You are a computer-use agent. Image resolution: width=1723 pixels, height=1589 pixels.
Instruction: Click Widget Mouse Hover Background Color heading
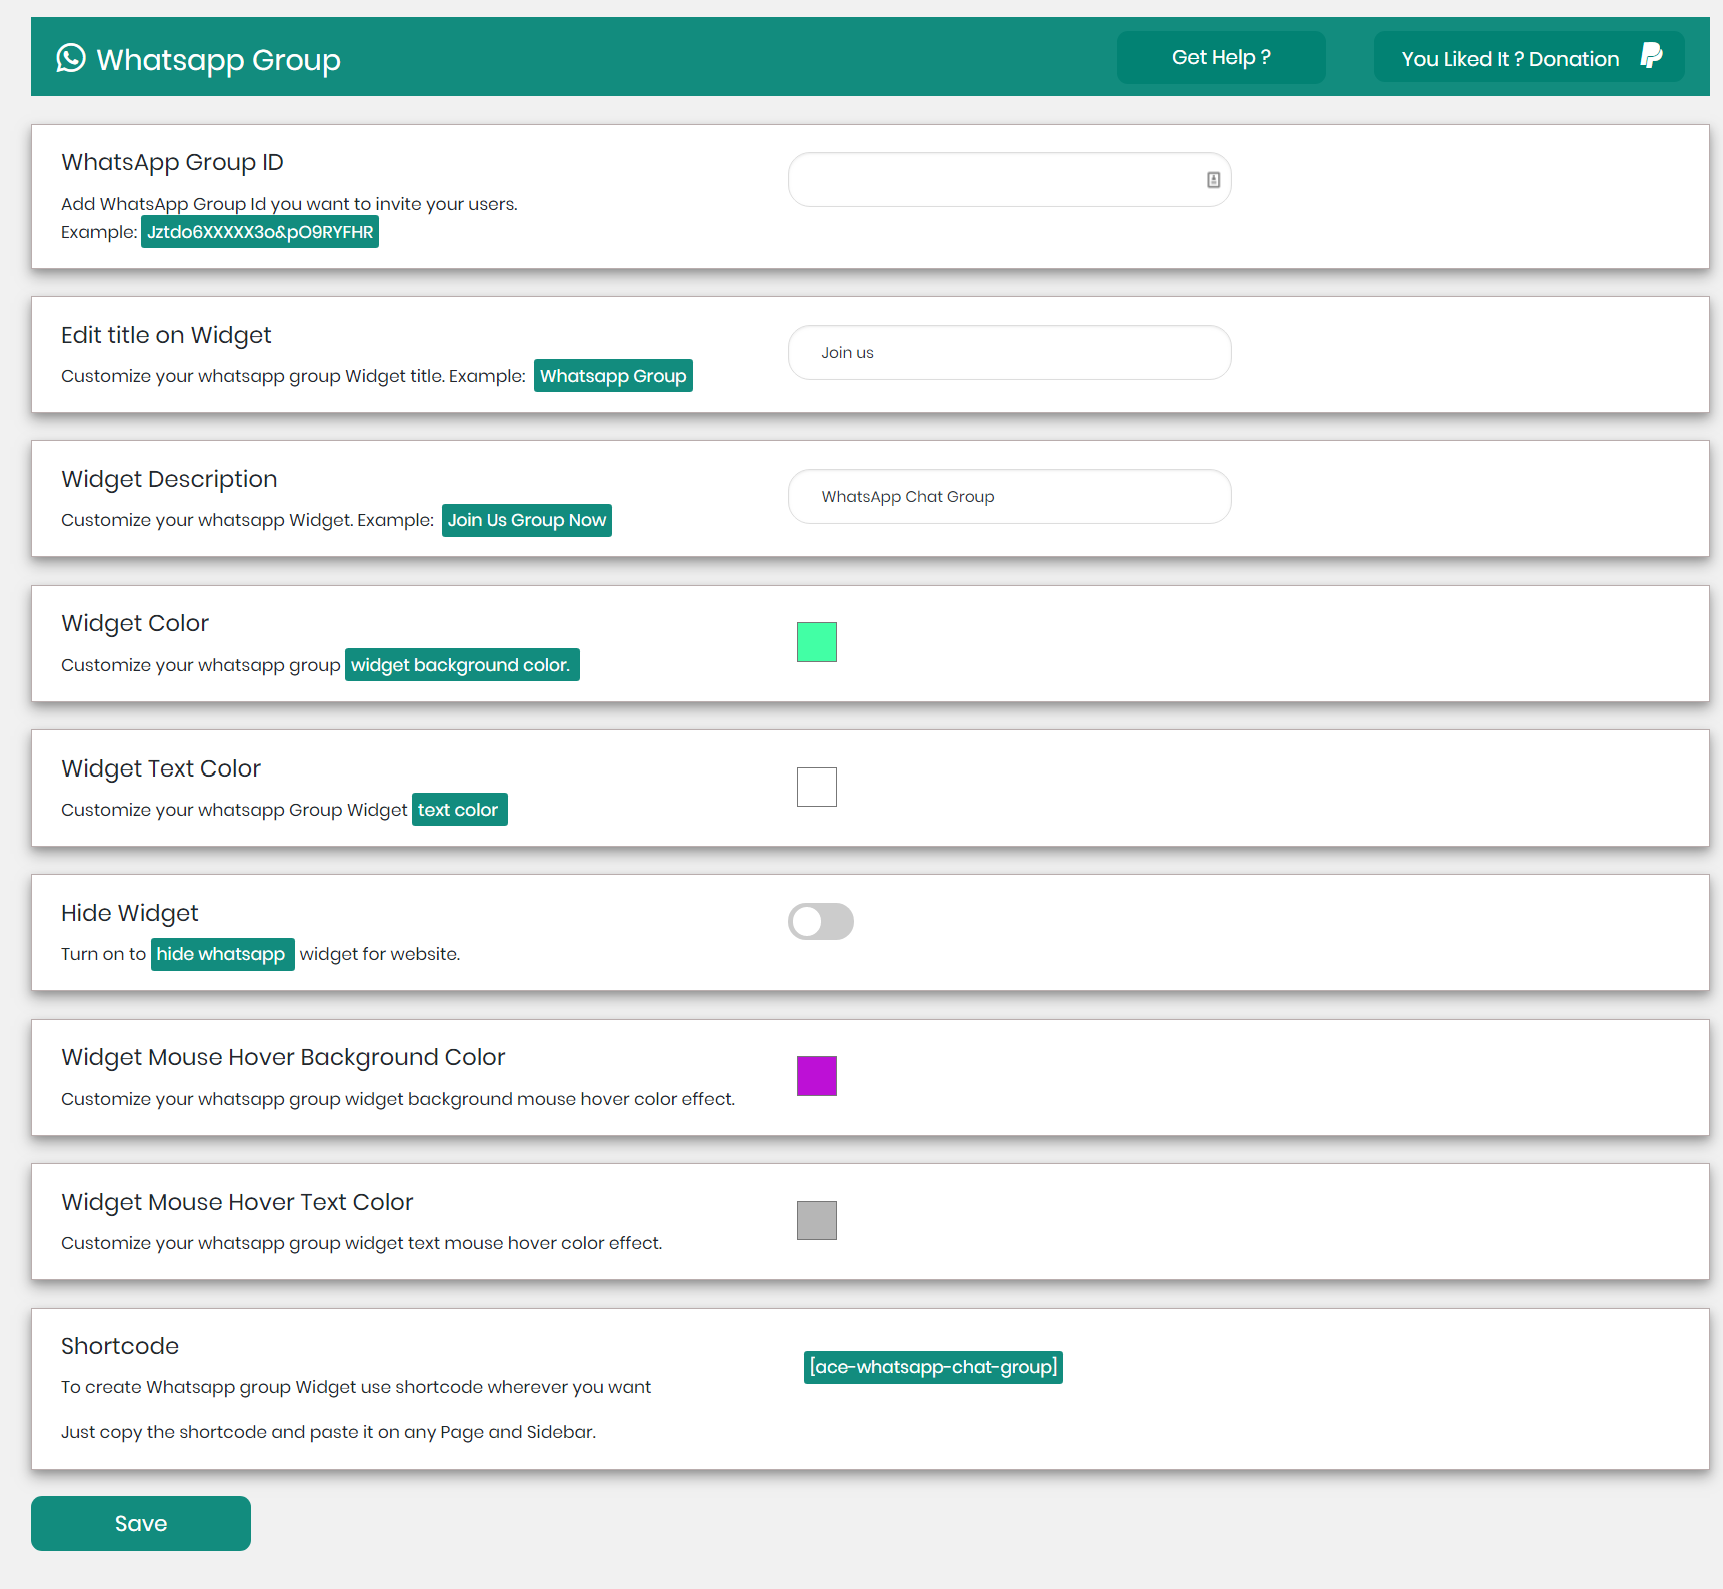283,1057
